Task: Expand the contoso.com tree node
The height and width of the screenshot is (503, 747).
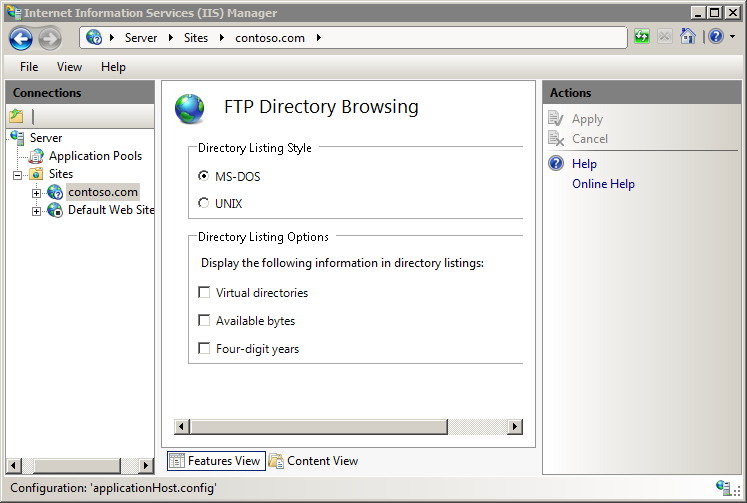Action: [36, 193]
